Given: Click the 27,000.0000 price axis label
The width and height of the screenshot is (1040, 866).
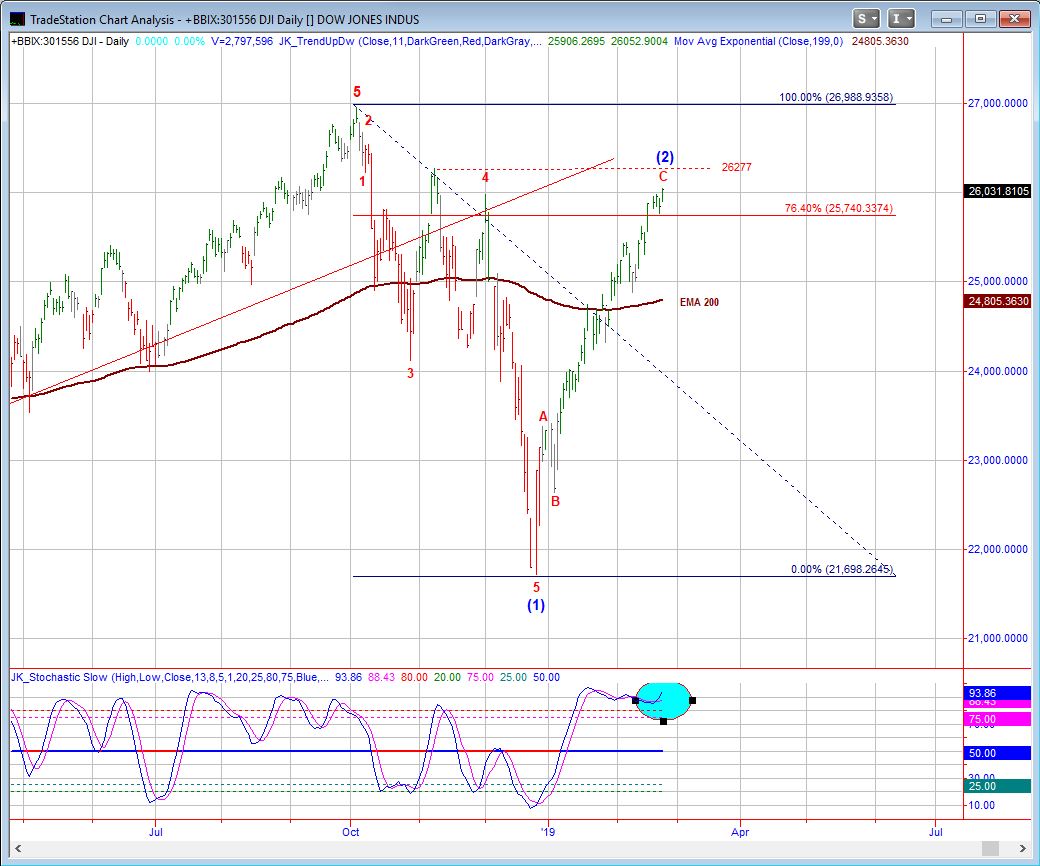Looking at the screenshot, I should tap(998, 103).
